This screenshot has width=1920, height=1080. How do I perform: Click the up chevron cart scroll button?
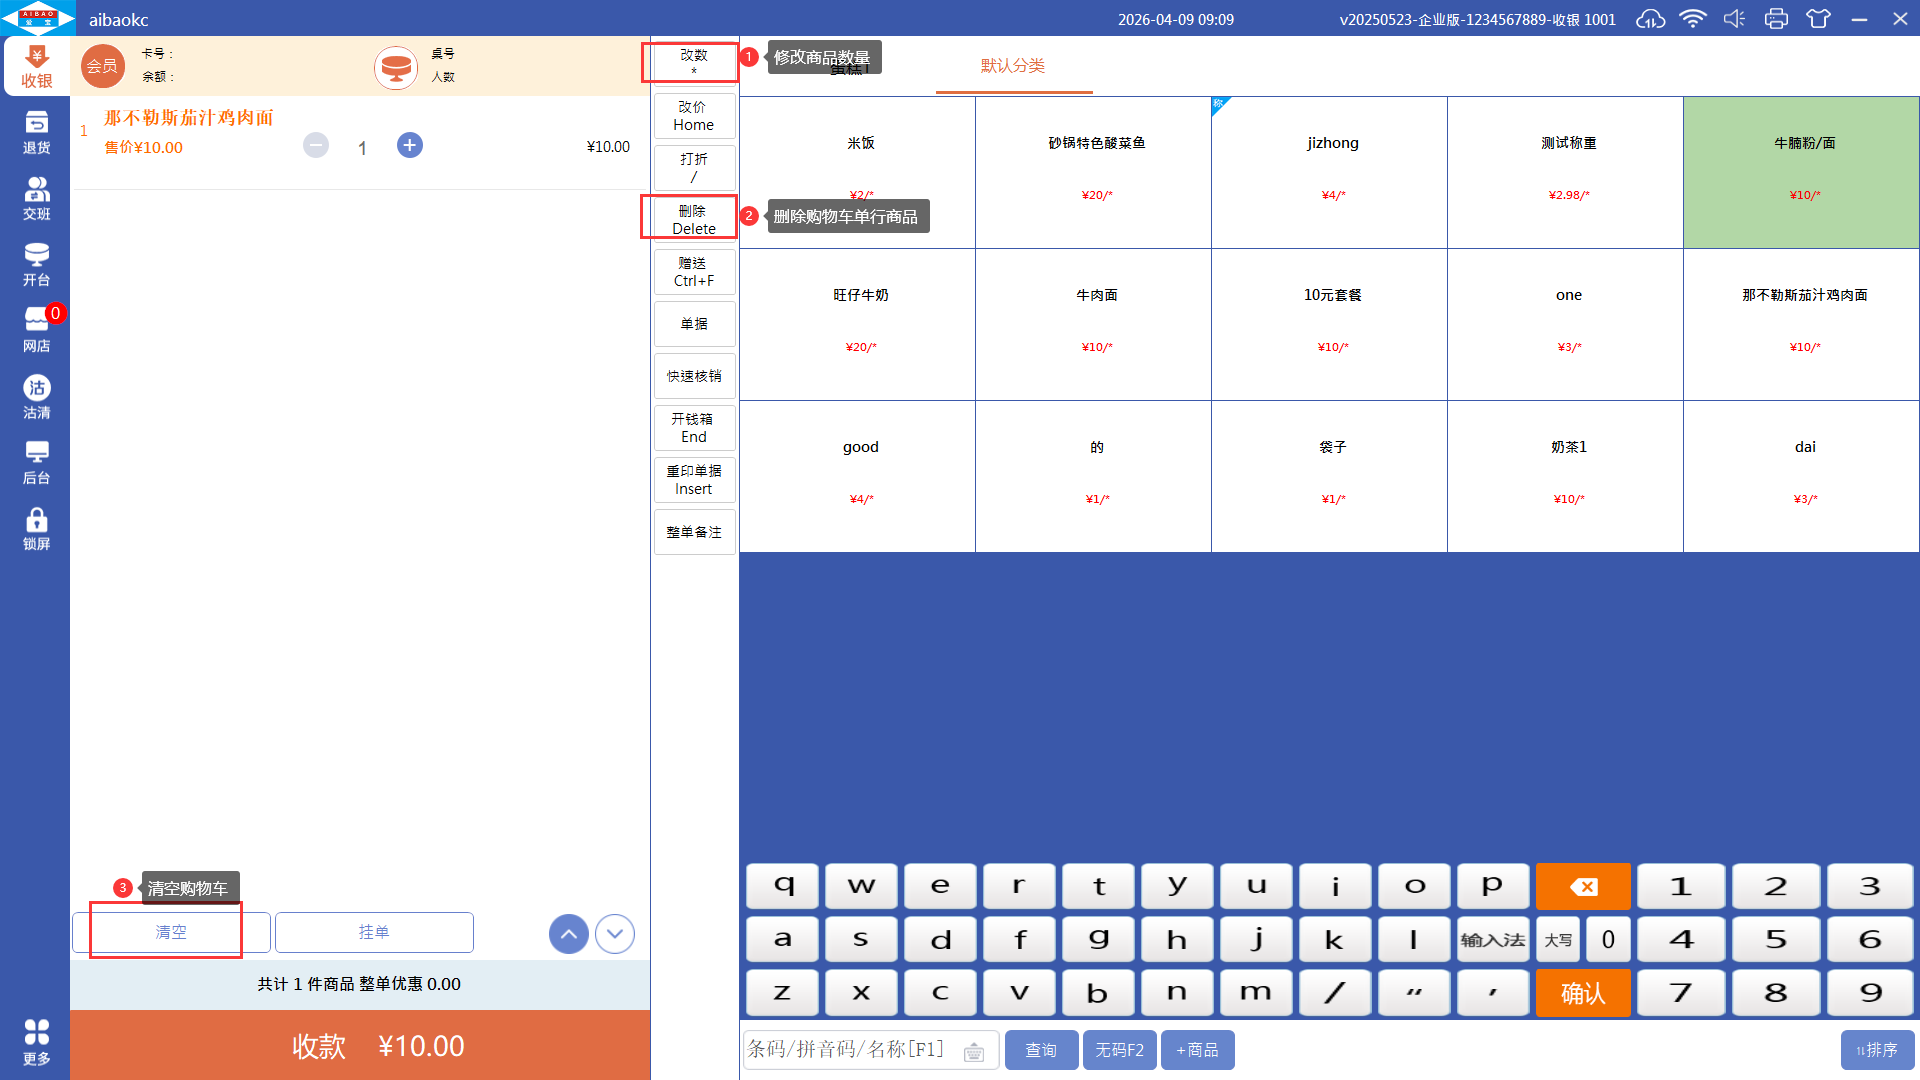click(x=568, y=934)
